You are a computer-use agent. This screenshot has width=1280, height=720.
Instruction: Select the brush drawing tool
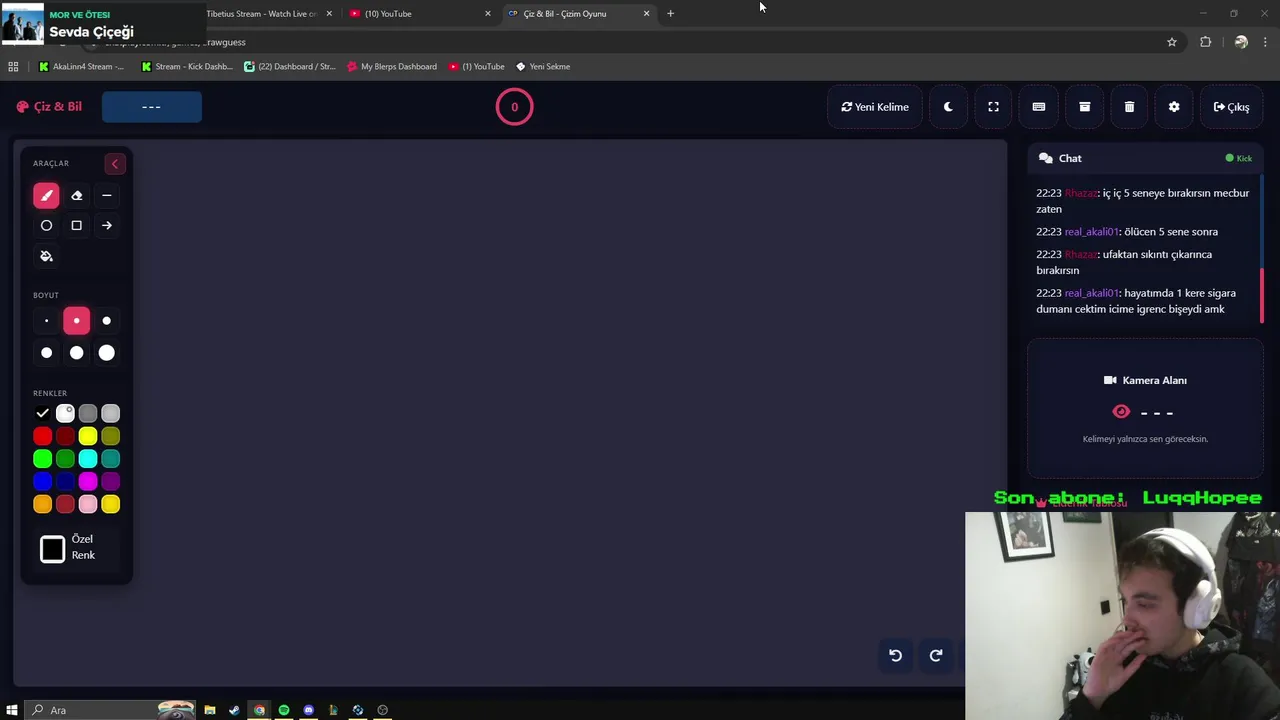(46, 196)
